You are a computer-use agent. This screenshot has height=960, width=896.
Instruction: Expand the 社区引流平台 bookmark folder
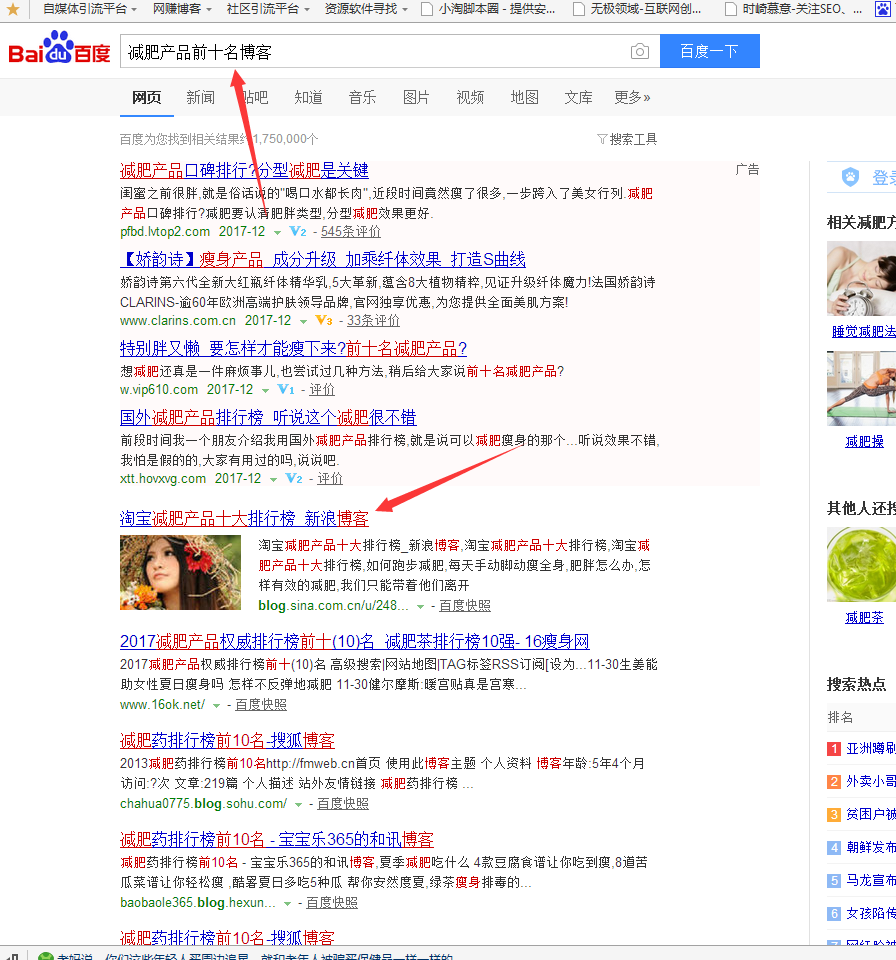[268, 9]
